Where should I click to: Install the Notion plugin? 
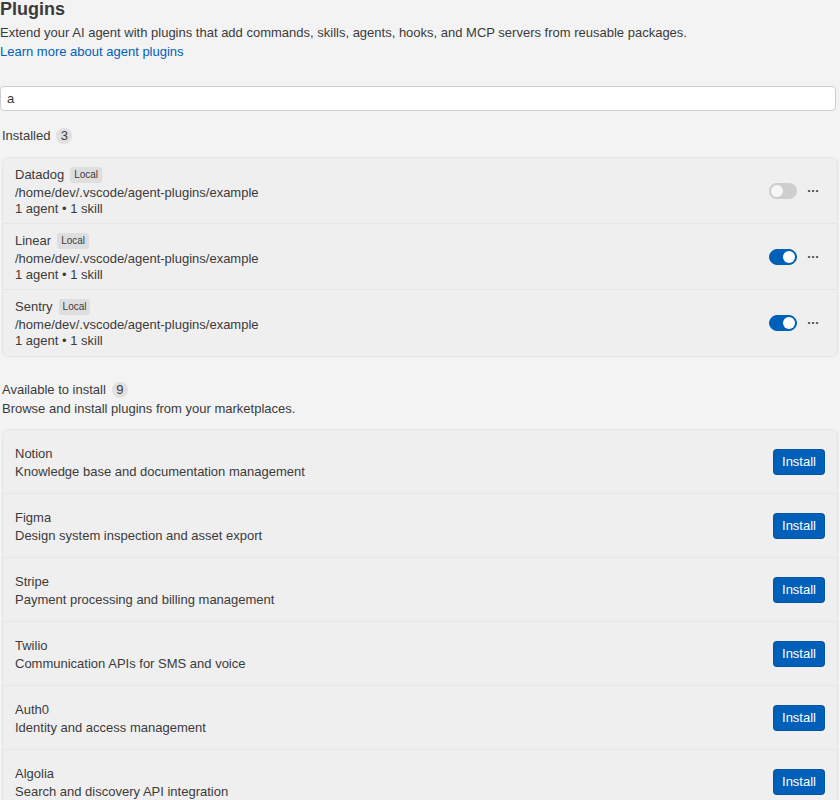[798, 462]
